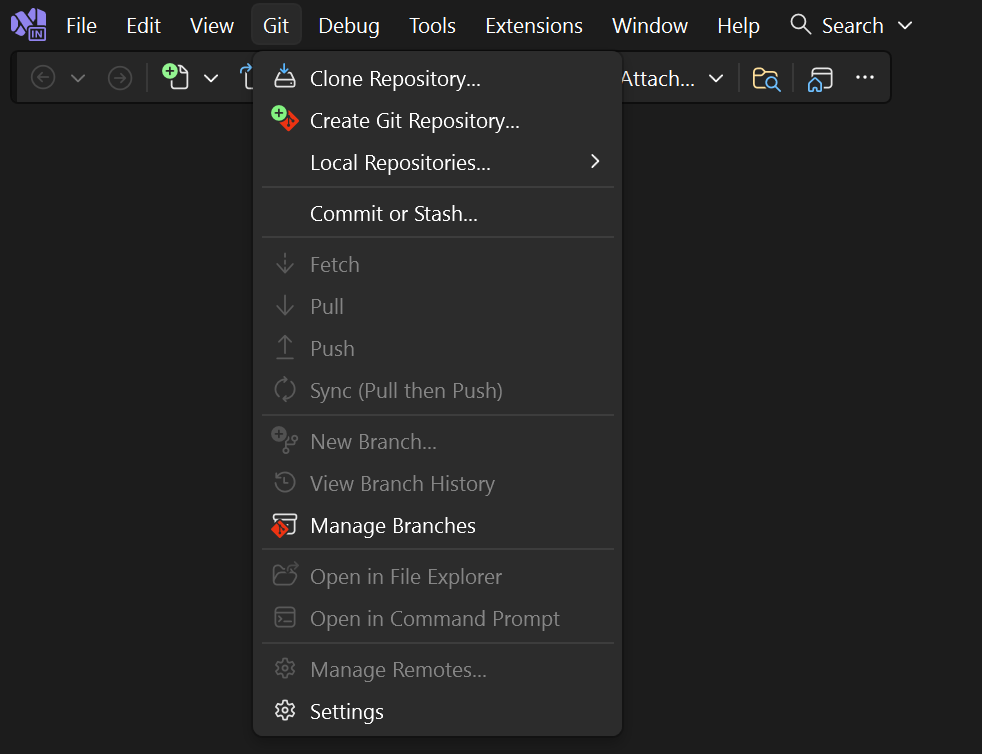Click the Manage Branches branch icon

click(x=283, y=525)
